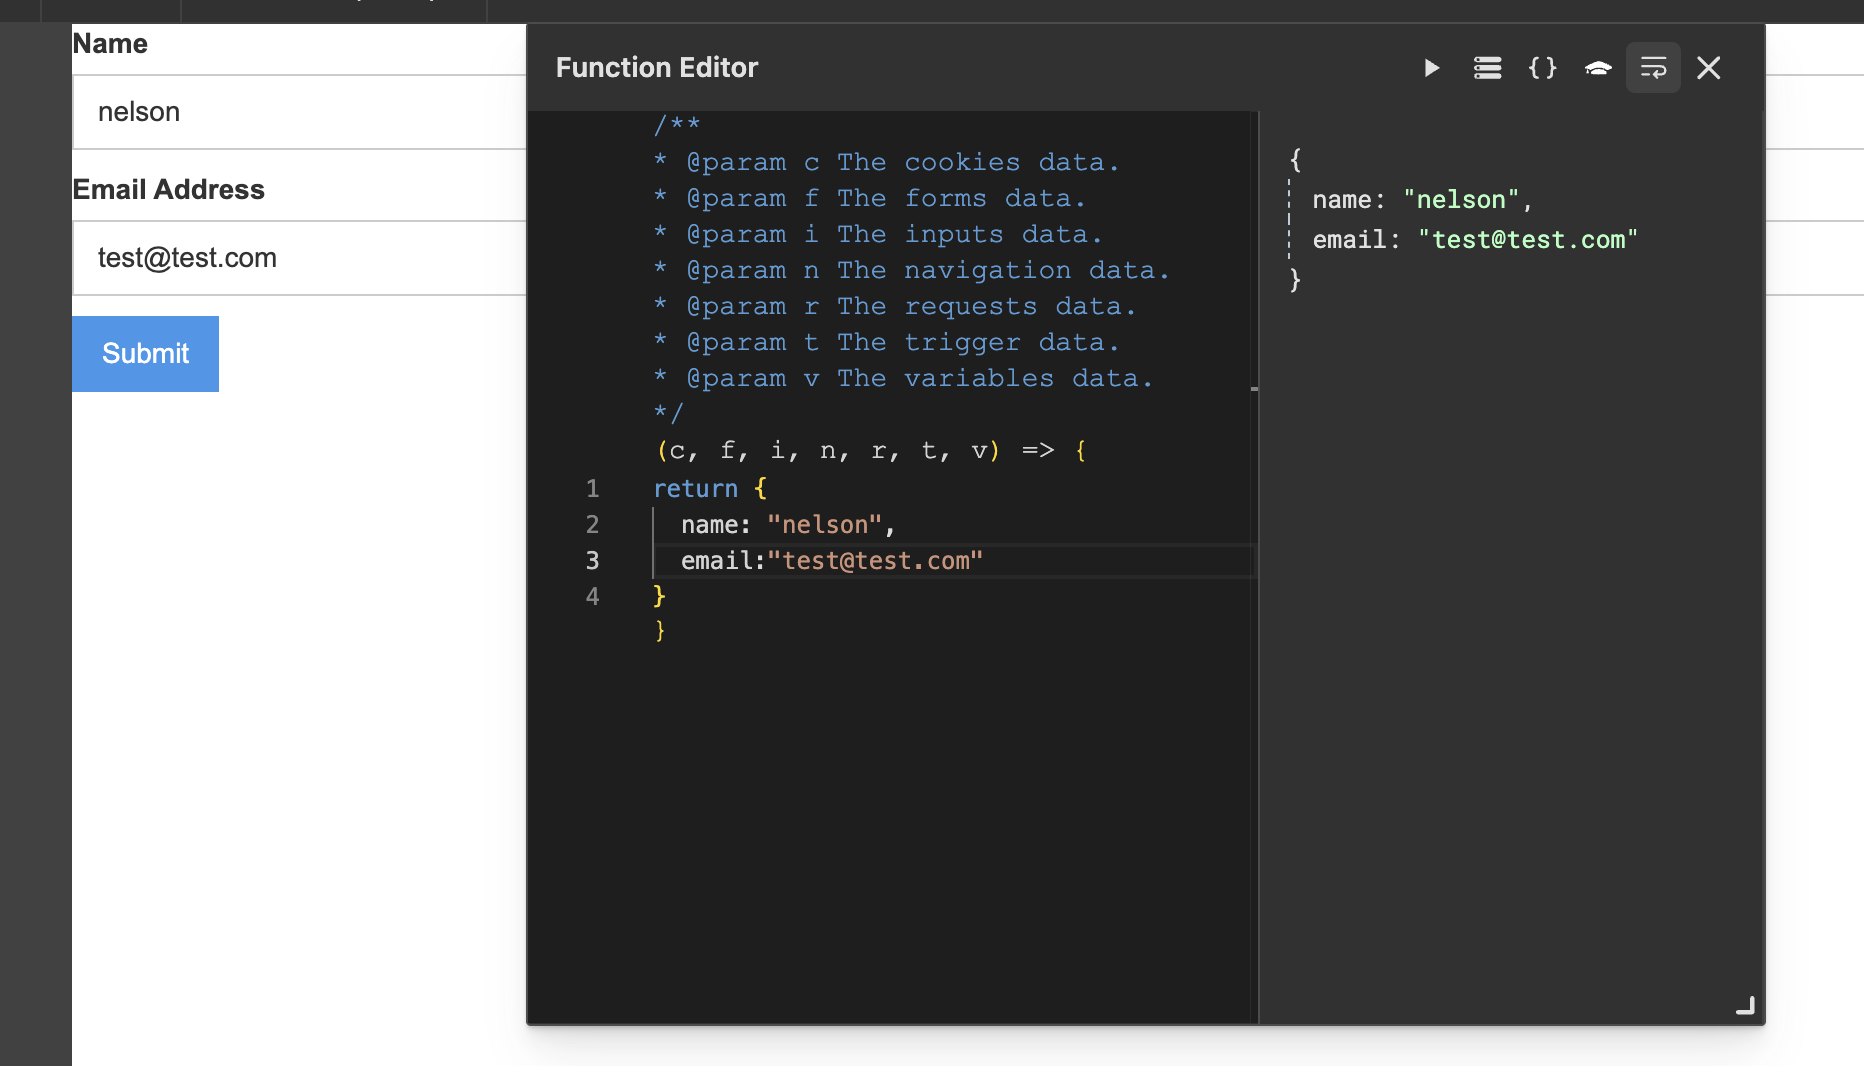Click the name: "nelson" code line
Screen dimensions: 1864x1066
tap(788, 525)
